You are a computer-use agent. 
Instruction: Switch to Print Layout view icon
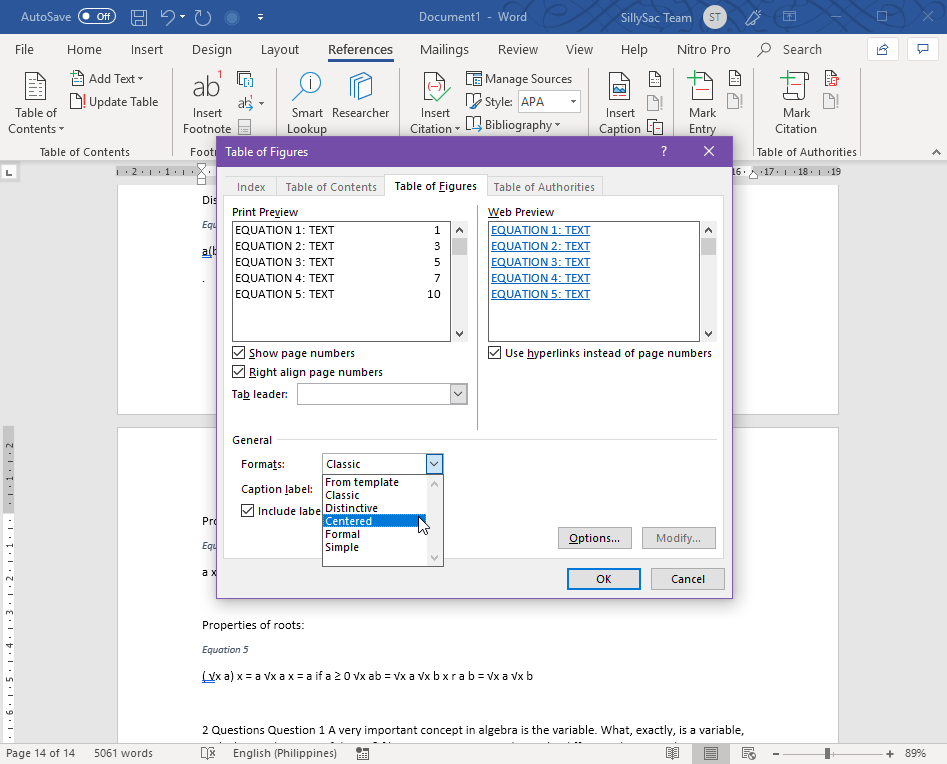tap(711, 753)
